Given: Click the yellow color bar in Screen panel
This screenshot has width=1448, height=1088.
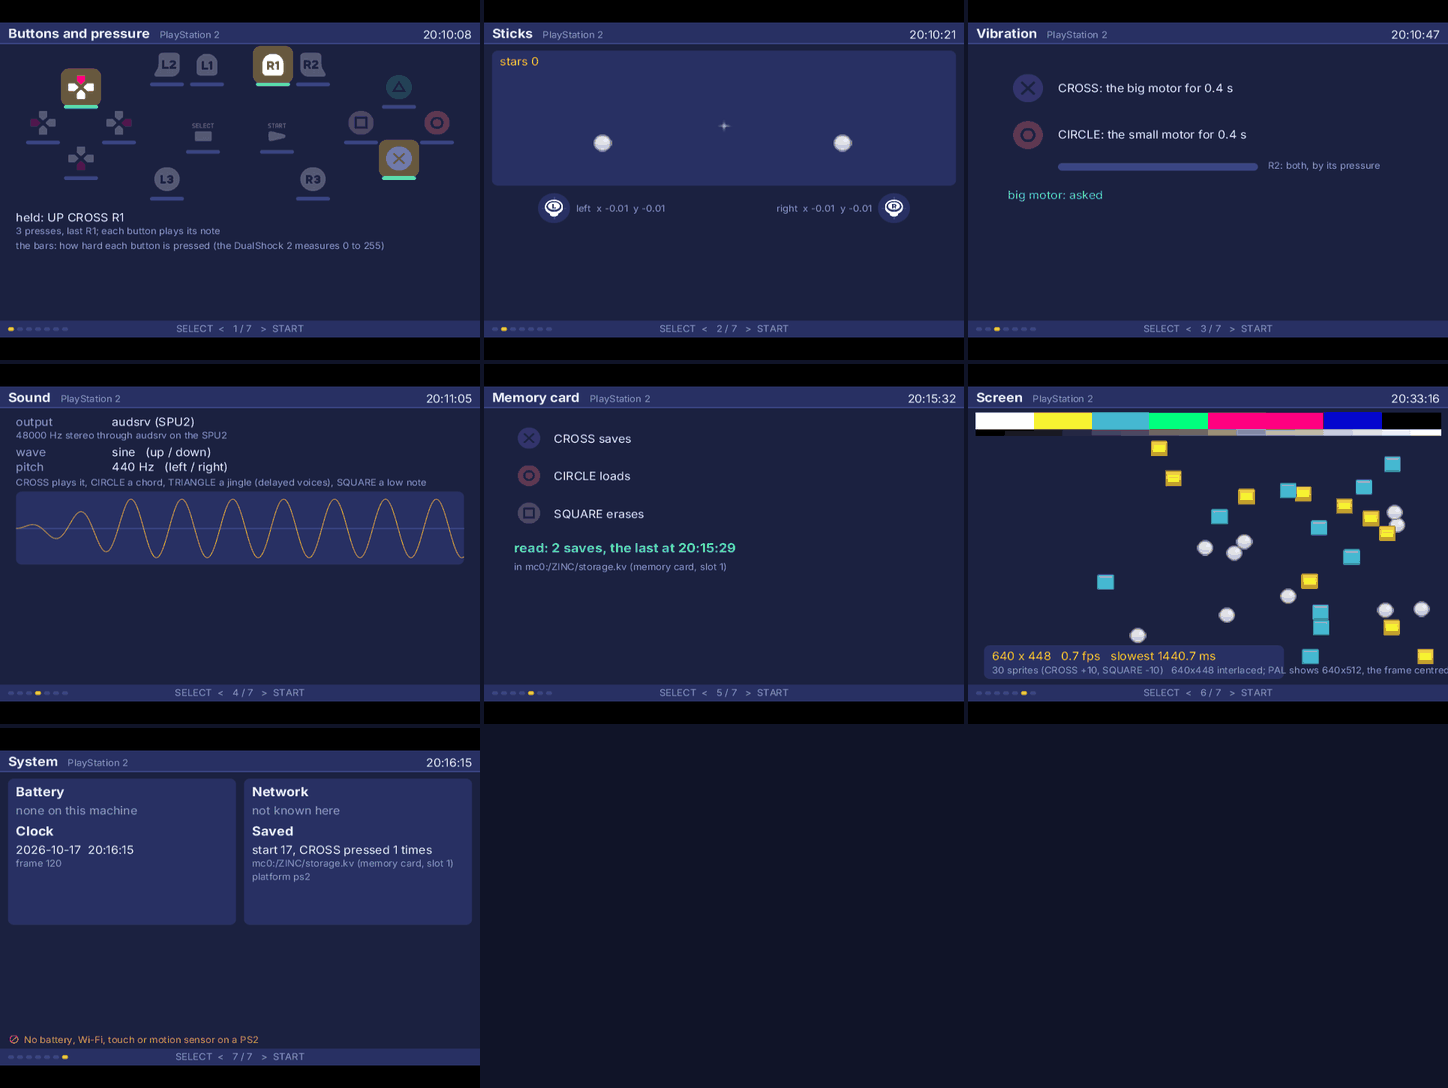Looking at the screenshot, I should (1063, 421).
